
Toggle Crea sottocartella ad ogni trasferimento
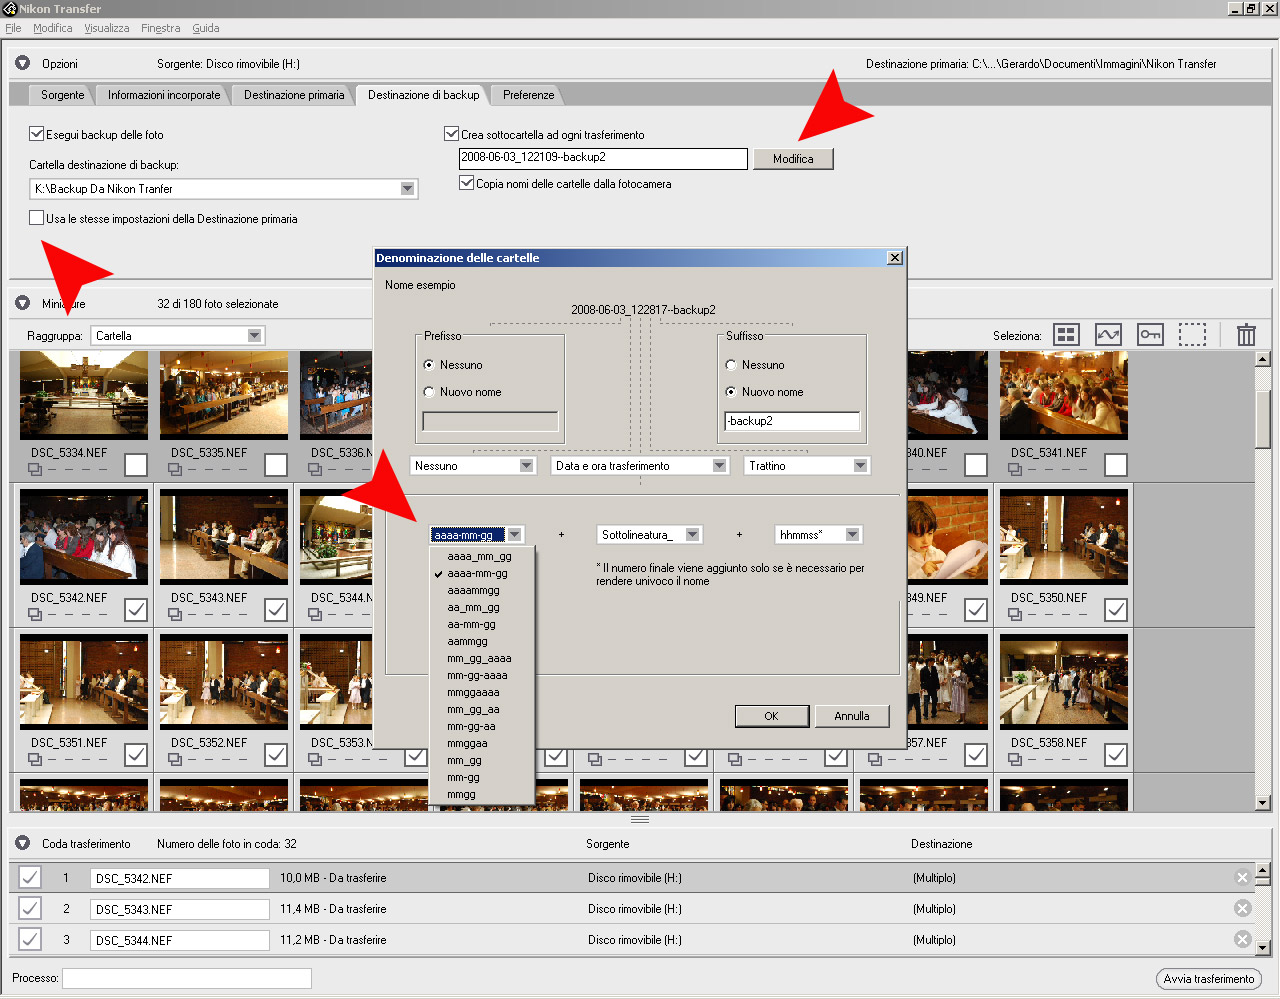pyautogui.click(x=451, y=133)
